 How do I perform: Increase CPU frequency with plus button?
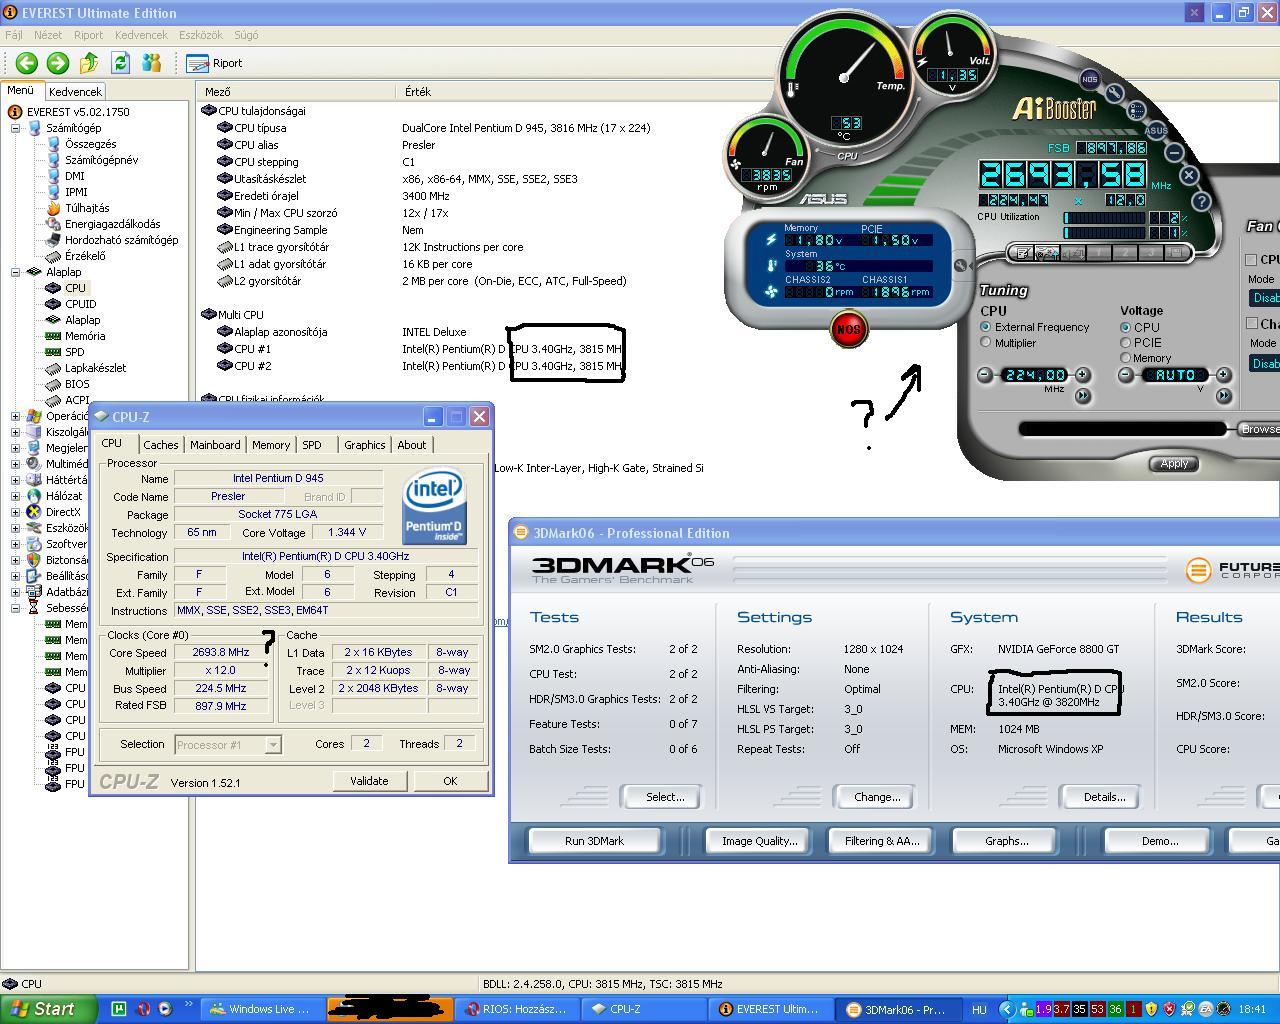click(1082, 375)
